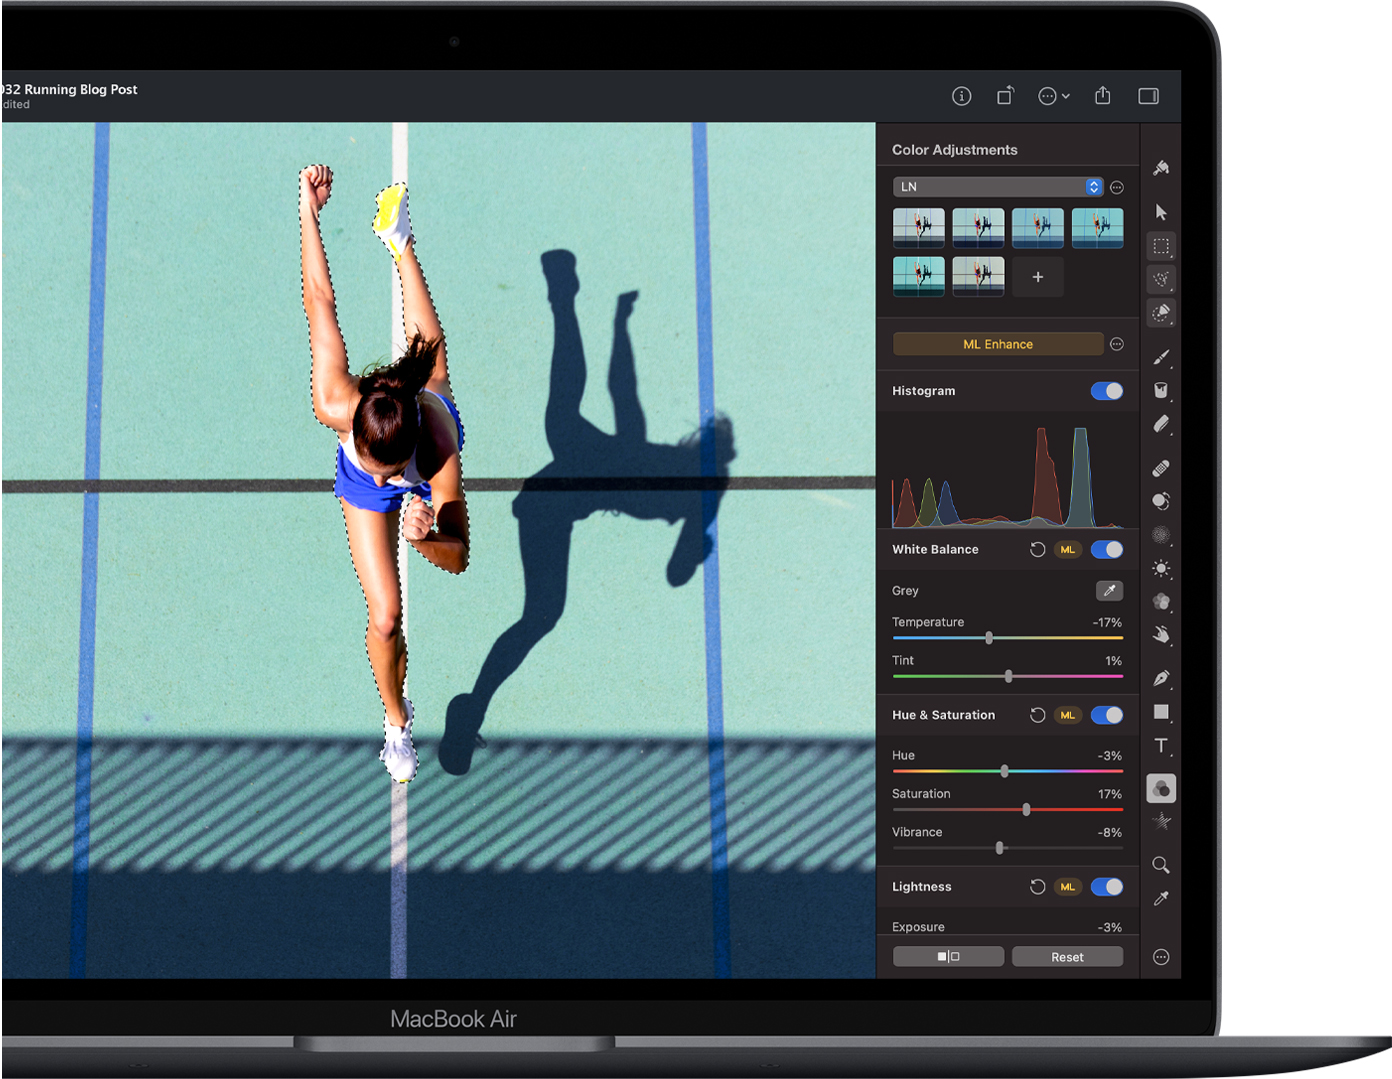The image size is (1392, 1079).
Task: Select the Arrange arrow tool
Action: [x=1161, y=212]
